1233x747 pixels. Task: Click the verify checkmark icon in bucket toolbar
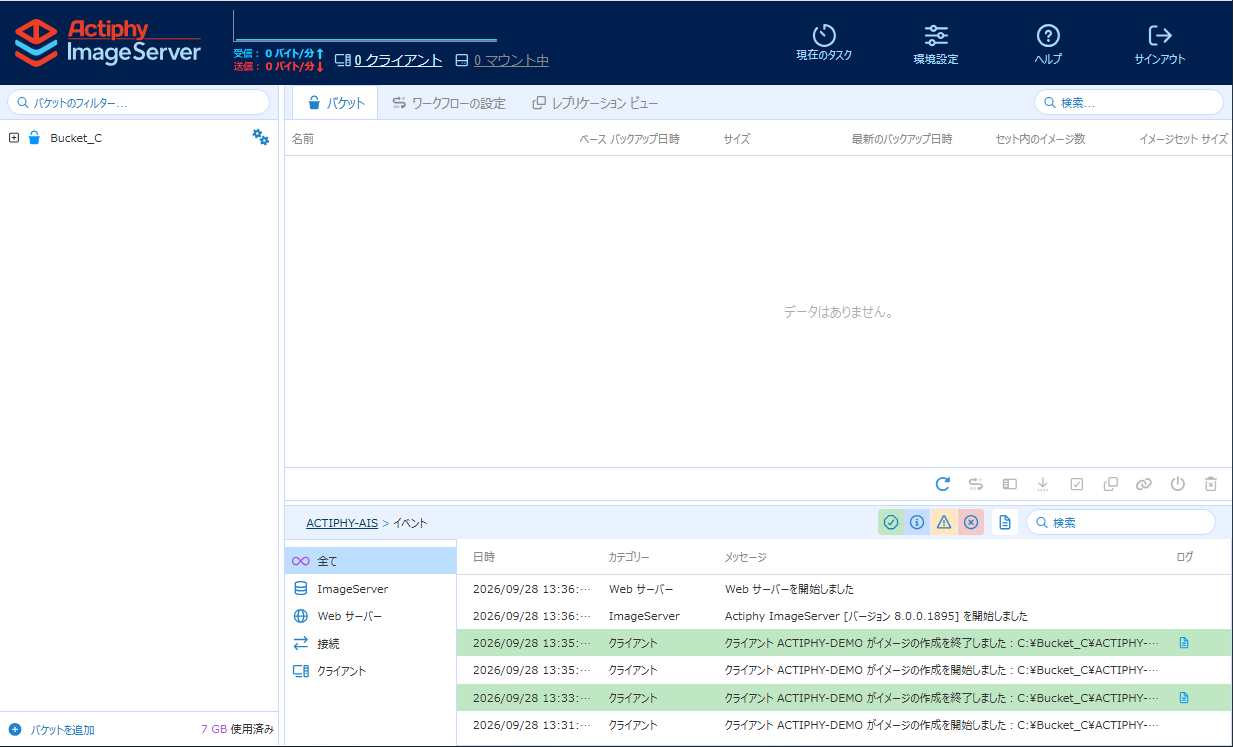1077,484
